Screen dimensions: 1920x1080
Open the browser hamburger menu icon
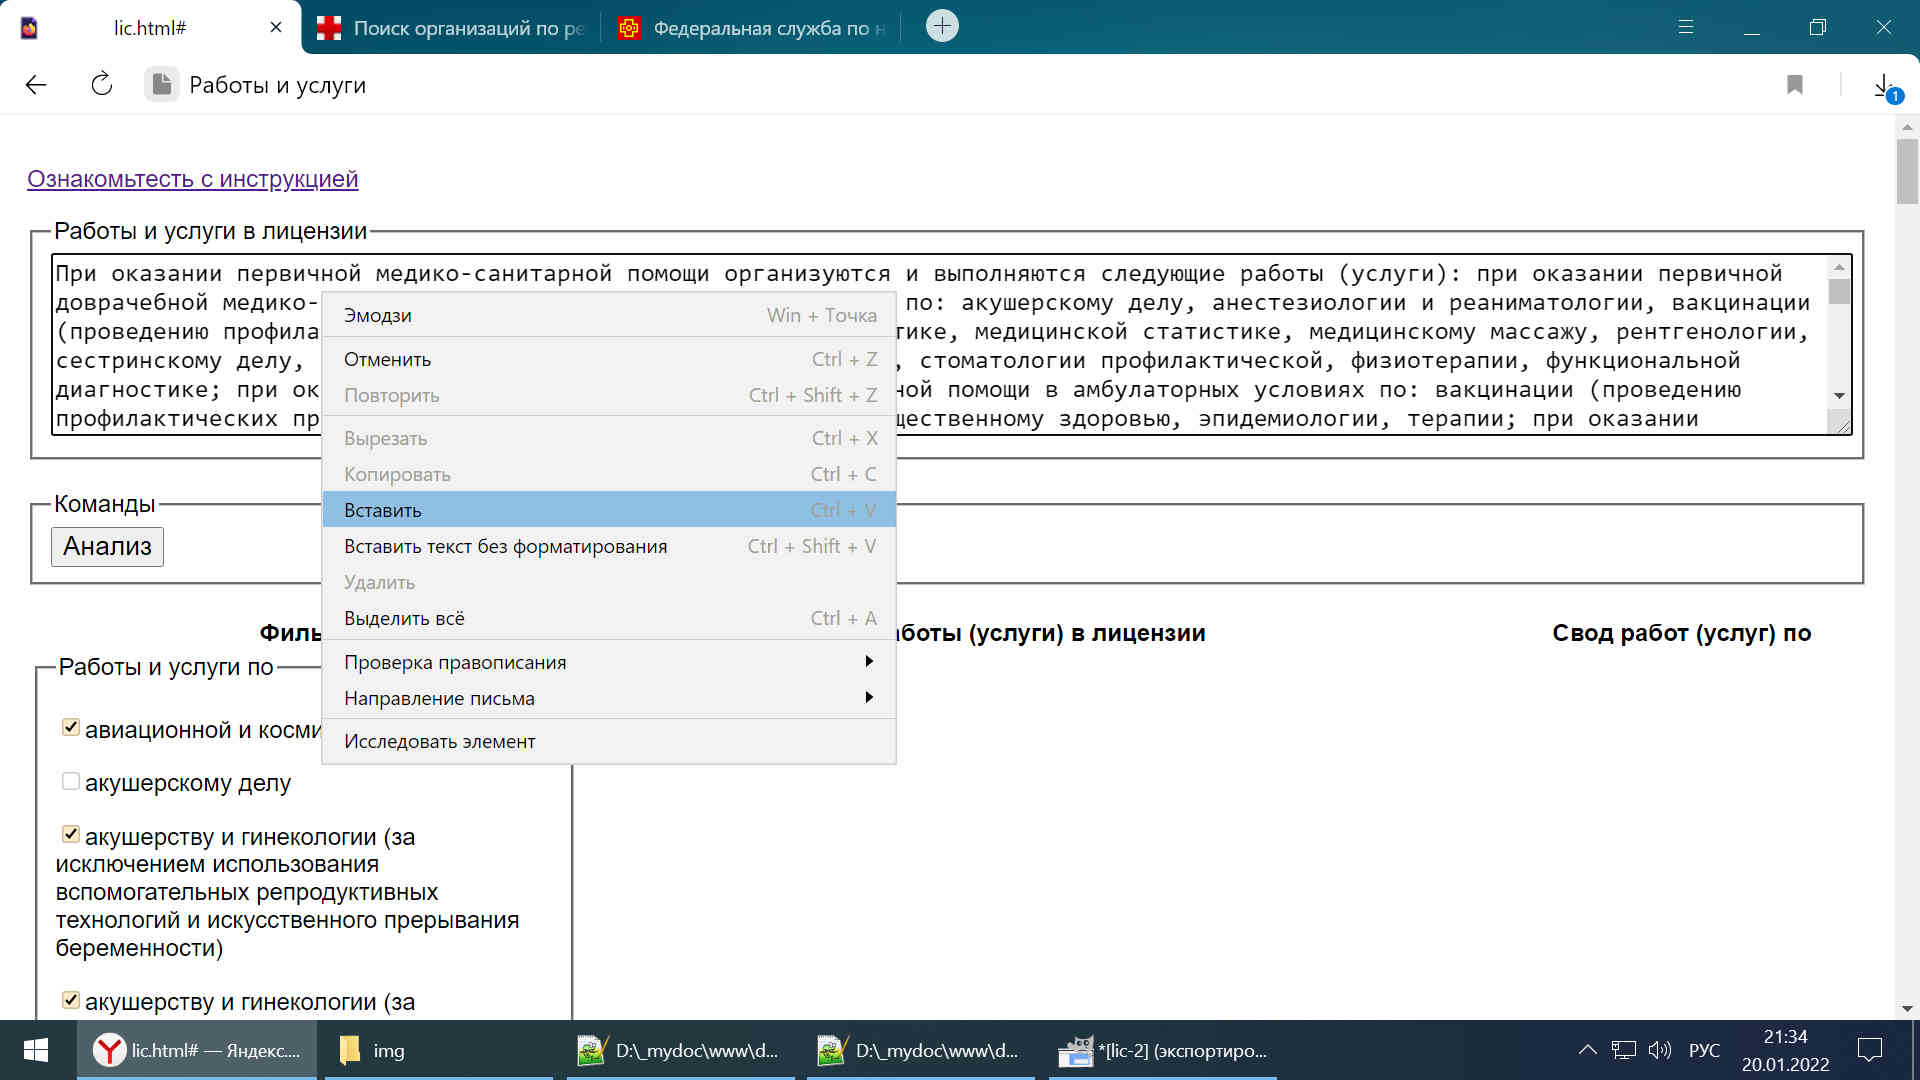coord(1686,27)
